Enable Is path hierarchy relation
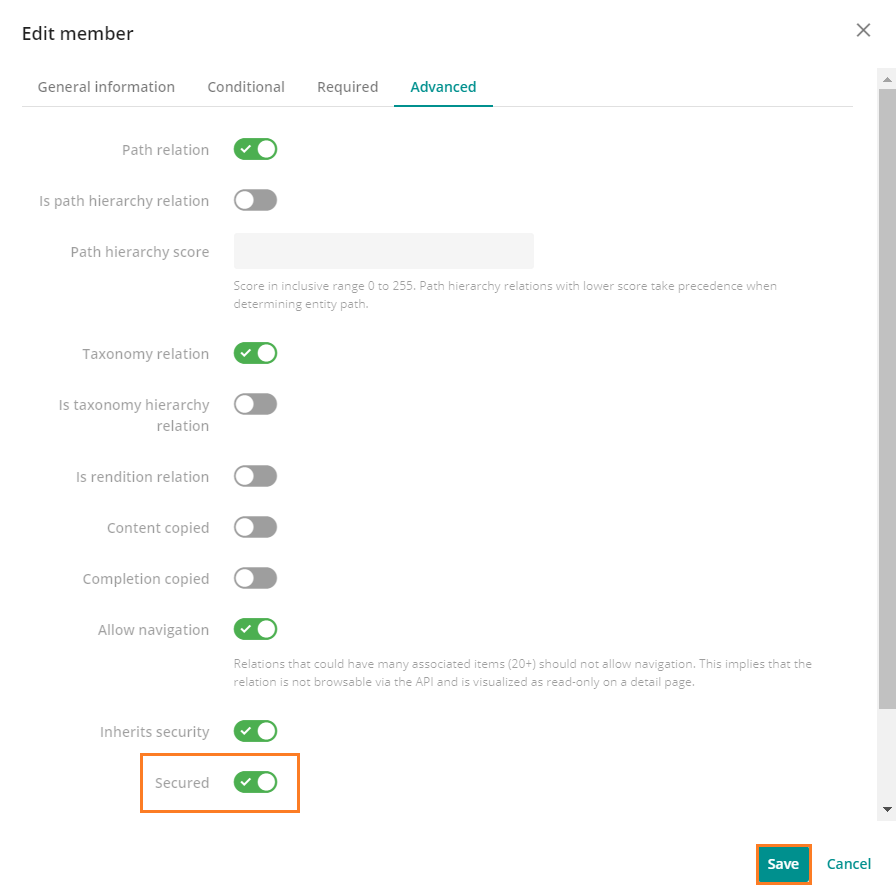This screenshot has width=896, height=894. pyautogui.click(x=255, y=201)
